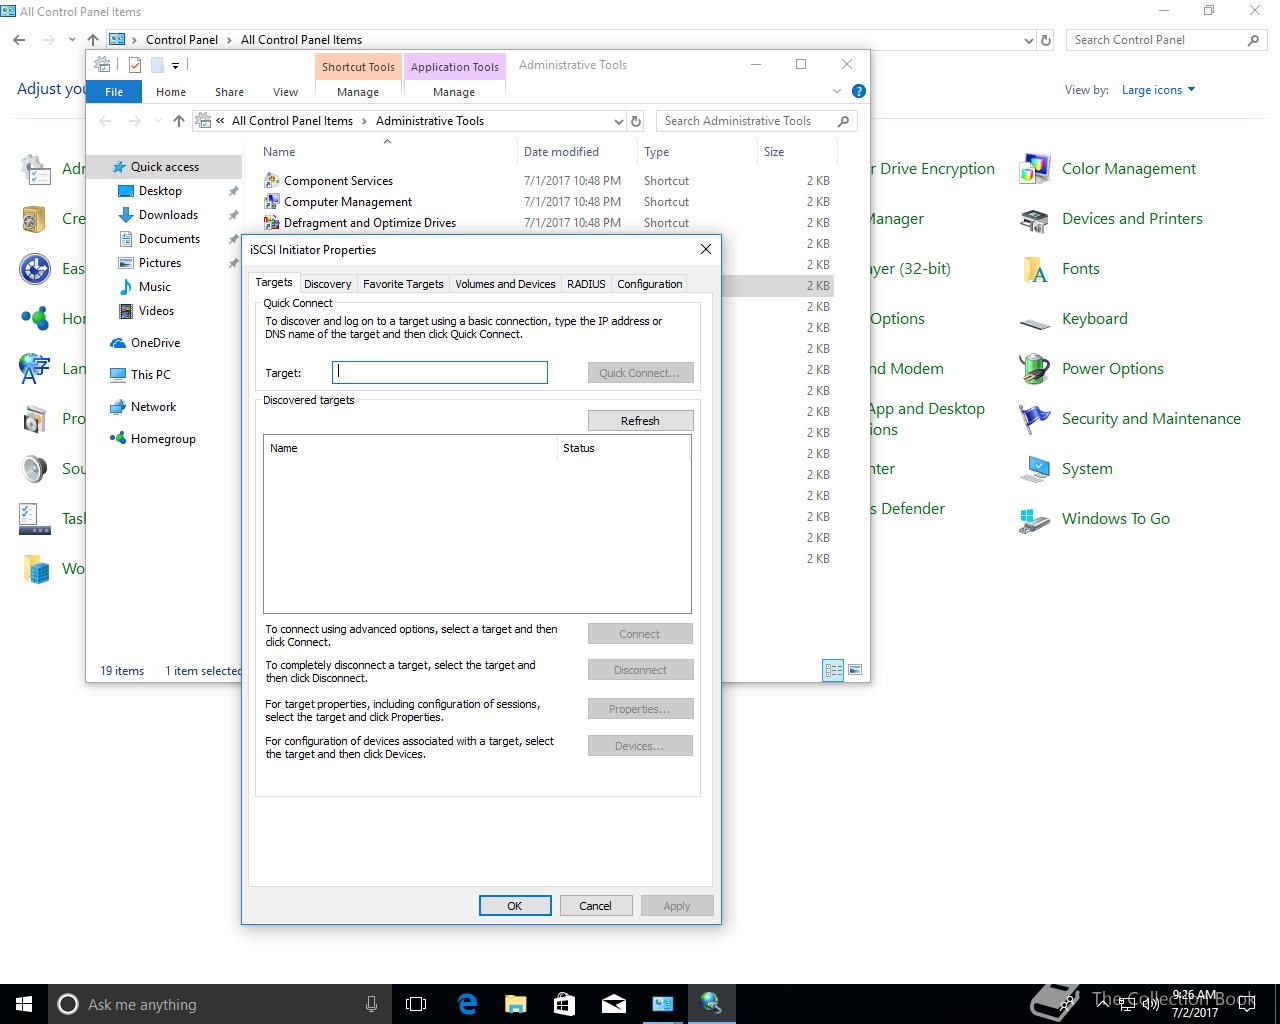Expand the ribbon with the chevron
1280x1024 pixels.
coord(837,91)
